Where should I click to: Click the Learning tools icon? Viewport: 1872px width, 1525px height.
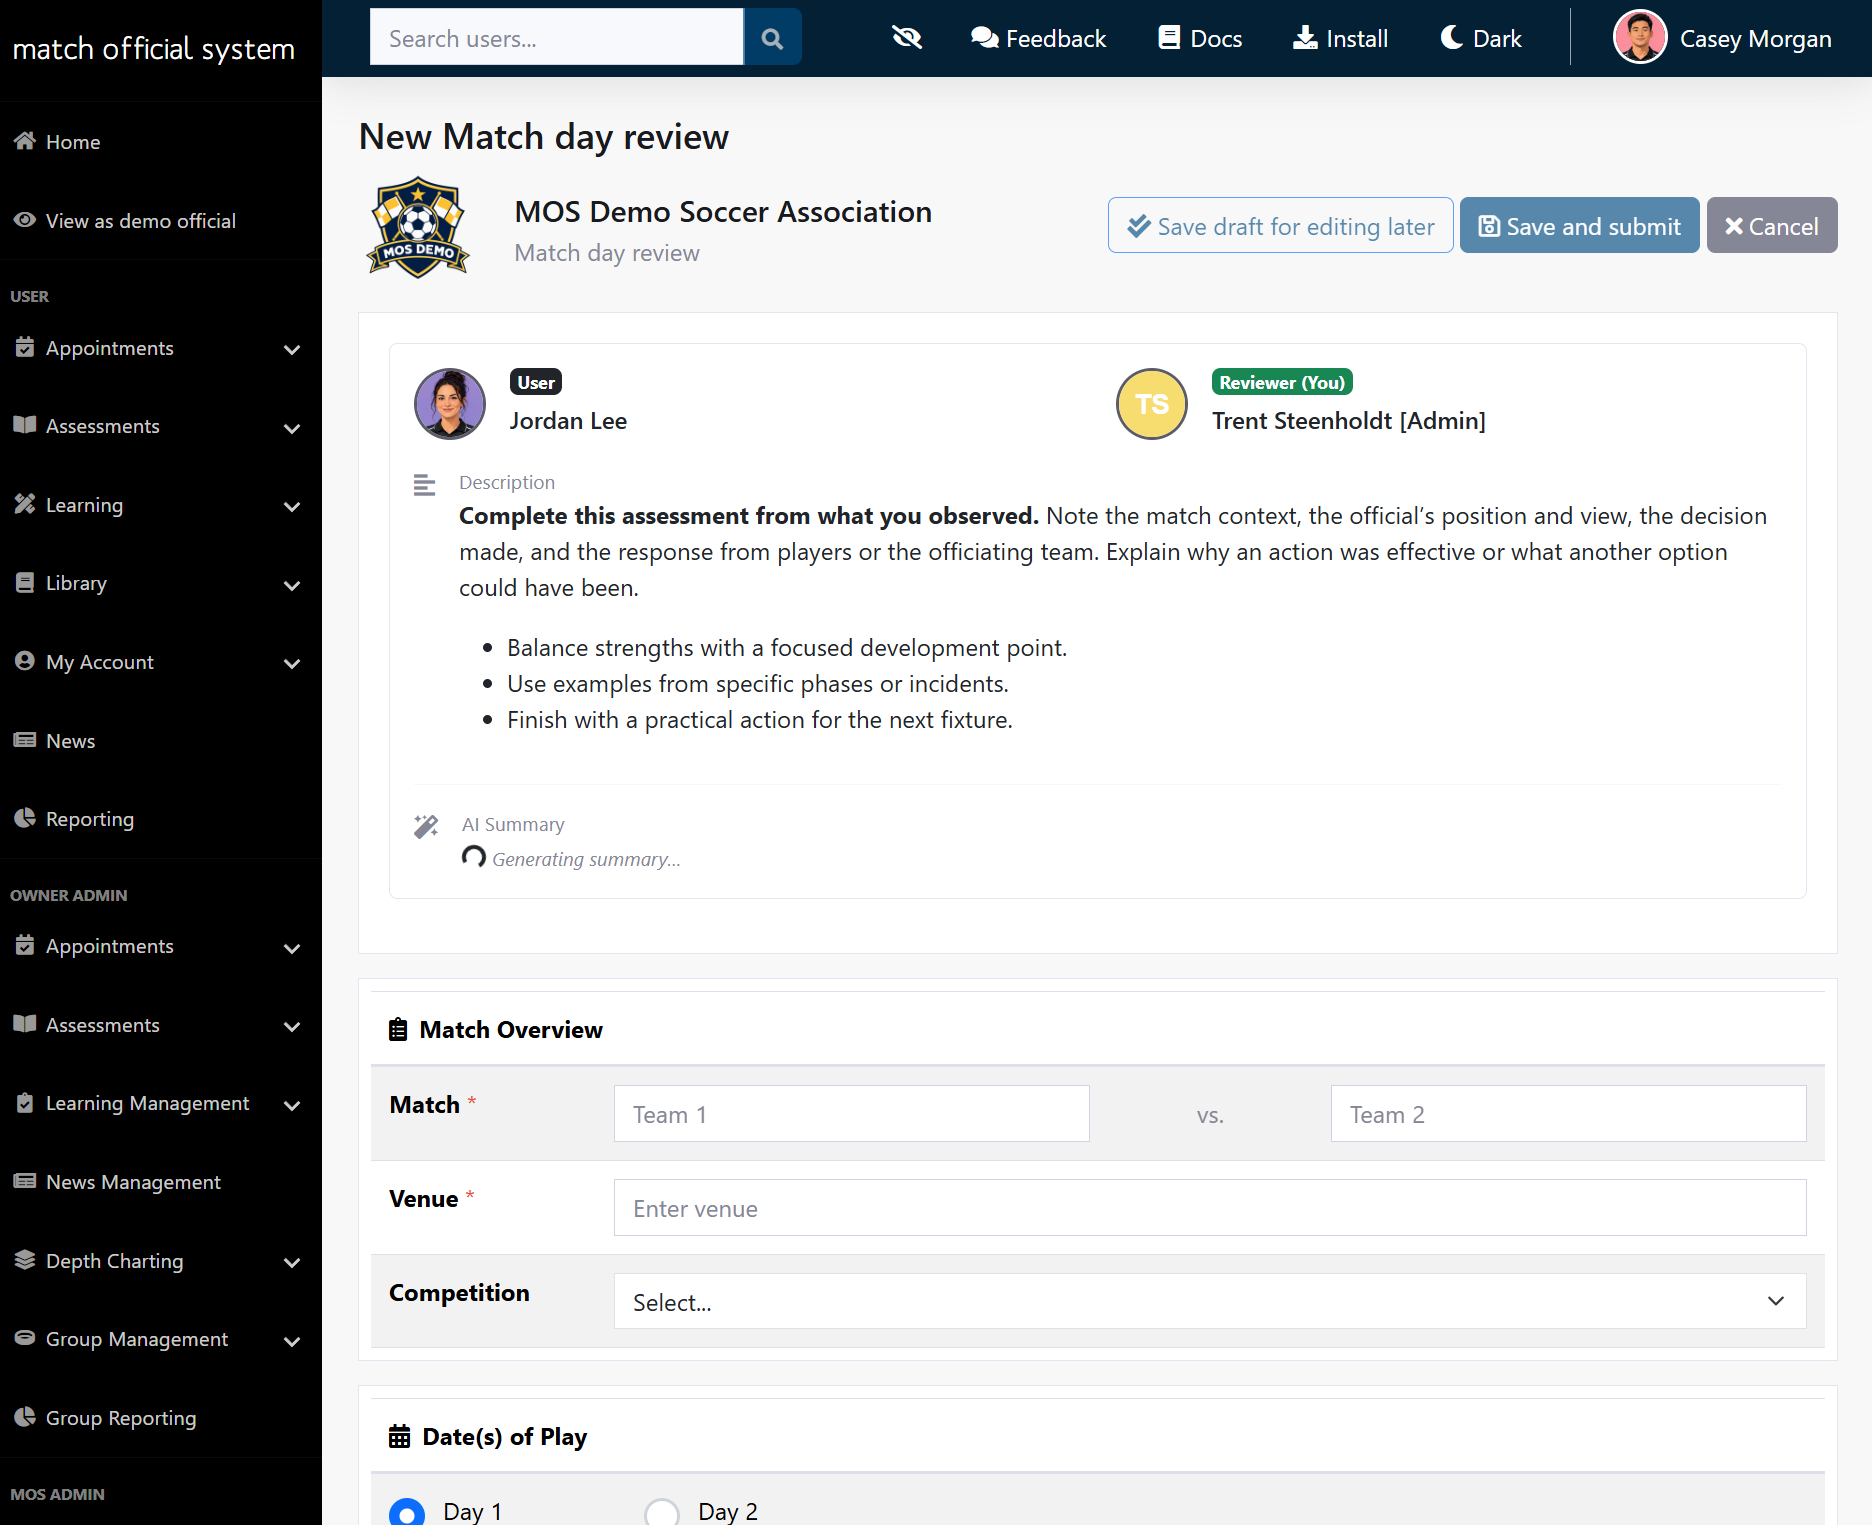tap(25, 503)
